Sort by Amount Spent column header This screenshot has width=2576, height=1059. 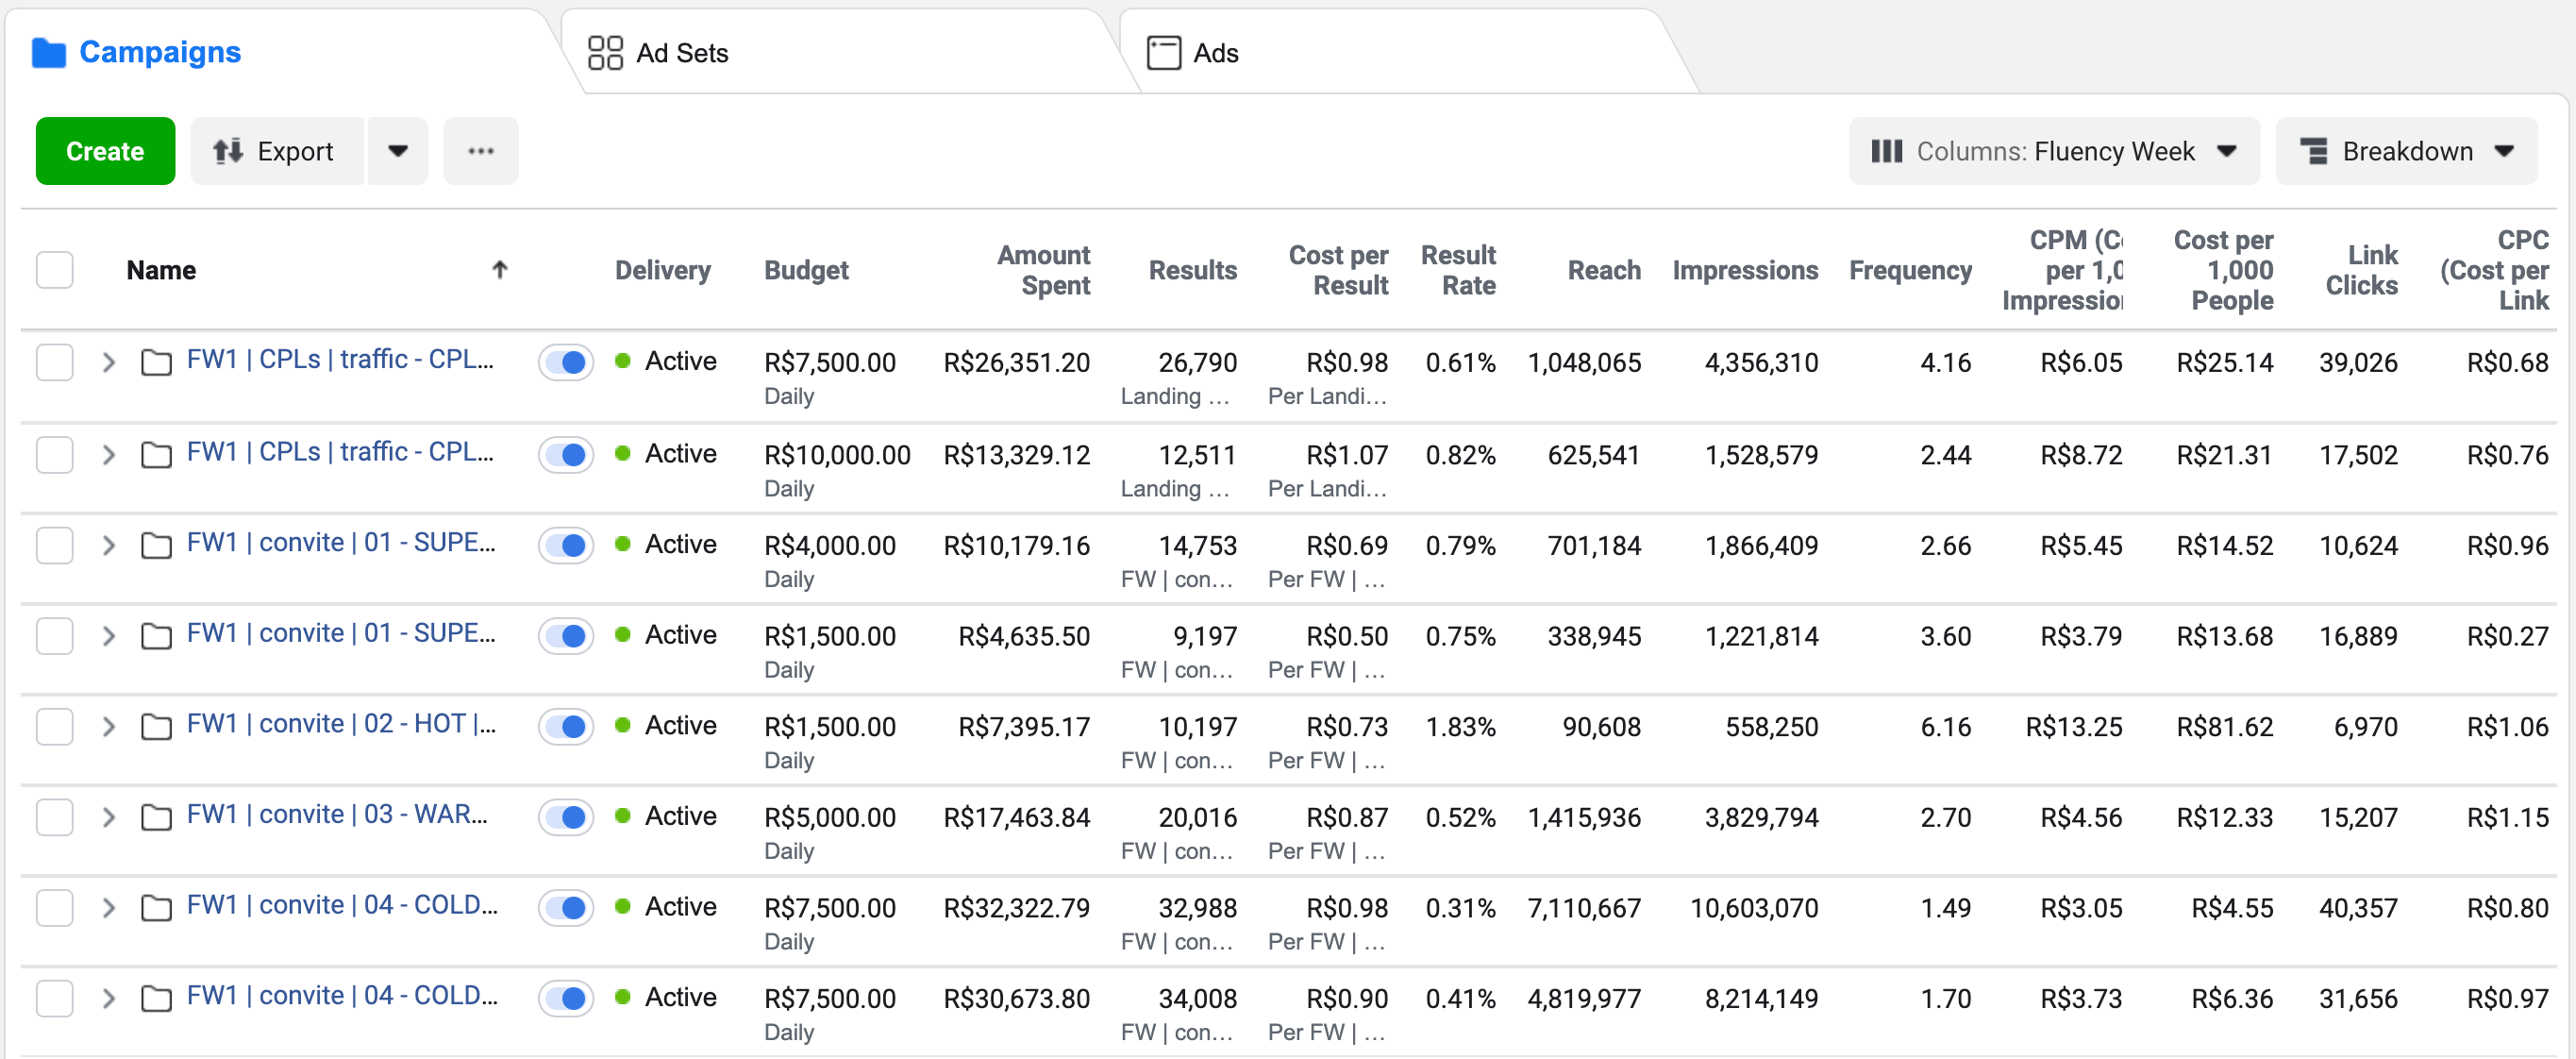point(1043,270)
